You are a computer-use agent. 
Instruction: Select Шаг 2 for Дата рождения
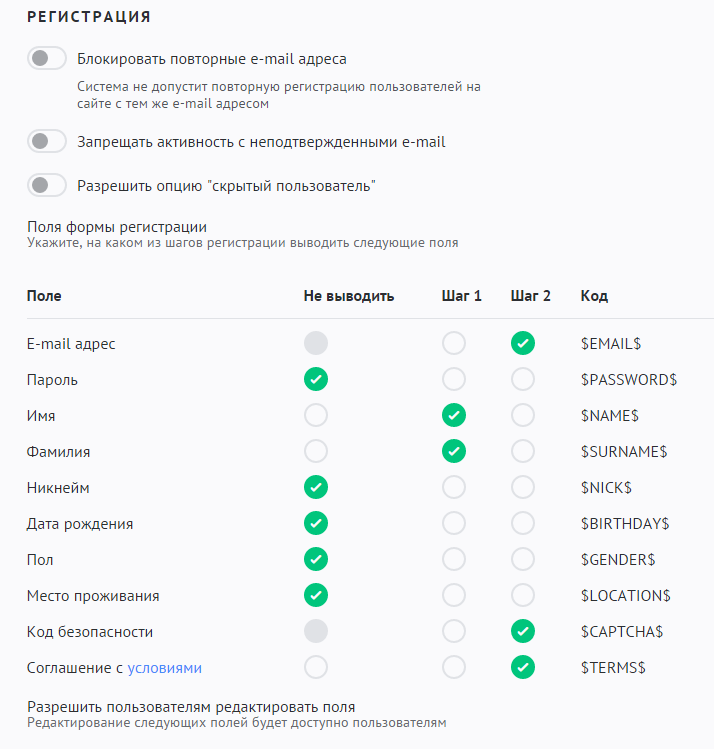(522, 524)
